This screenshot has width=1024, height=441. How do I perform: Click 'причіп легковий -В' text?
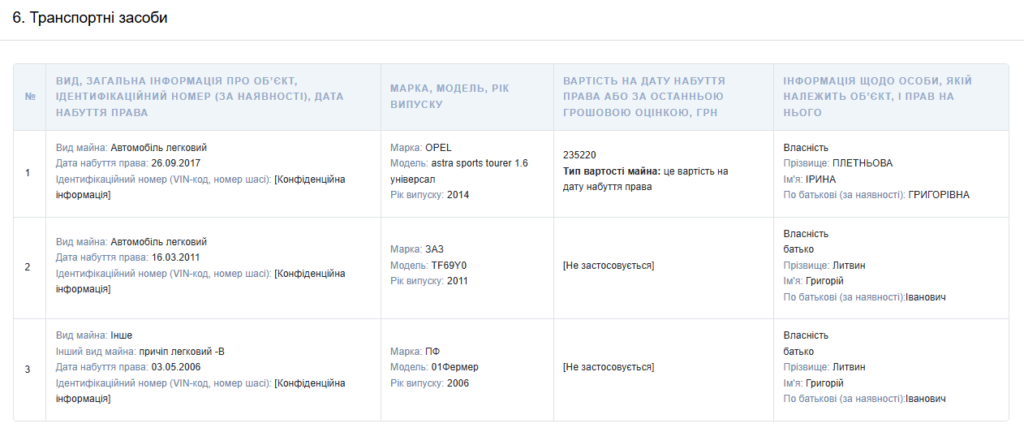coord(181,351)
